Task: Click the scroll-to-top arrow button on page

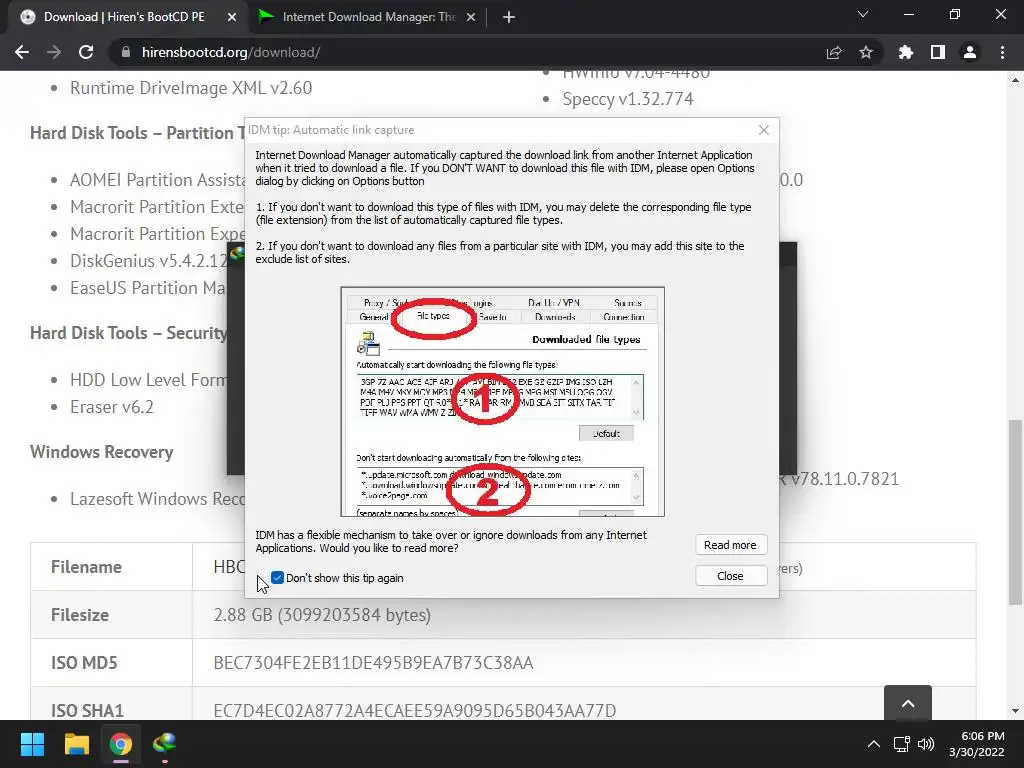Action: pyautogui.click(x=908, y=703)
